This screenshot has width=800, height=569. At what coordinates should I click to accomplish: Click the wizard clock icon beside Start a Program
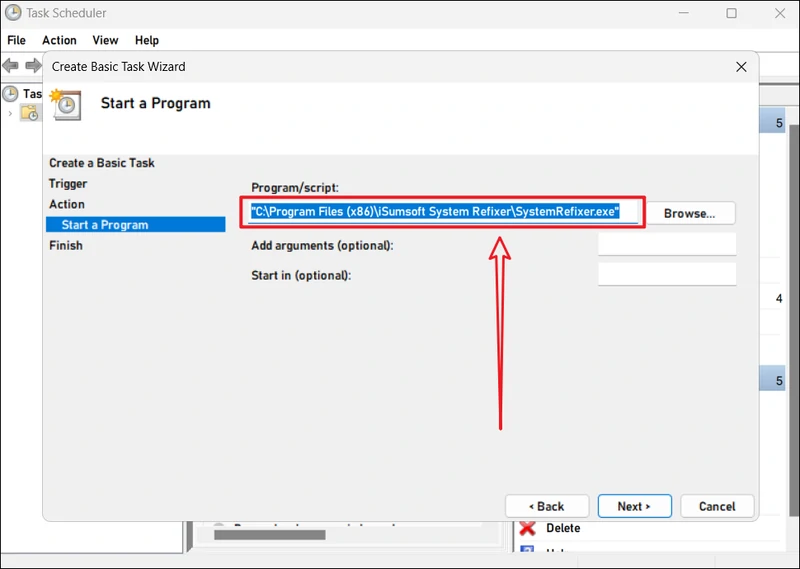(65, 105)
